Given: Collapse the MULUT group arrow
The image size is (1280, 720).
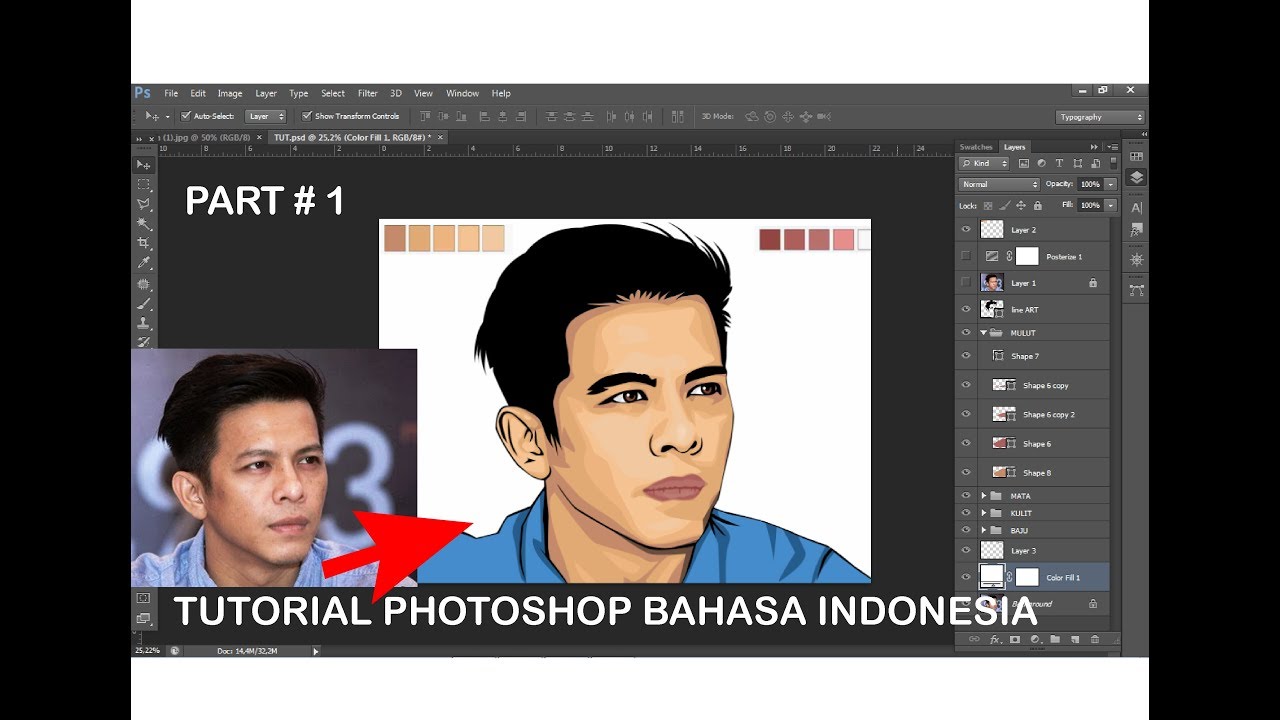Looking at the screenshot, I should click(x=984, y=333).
